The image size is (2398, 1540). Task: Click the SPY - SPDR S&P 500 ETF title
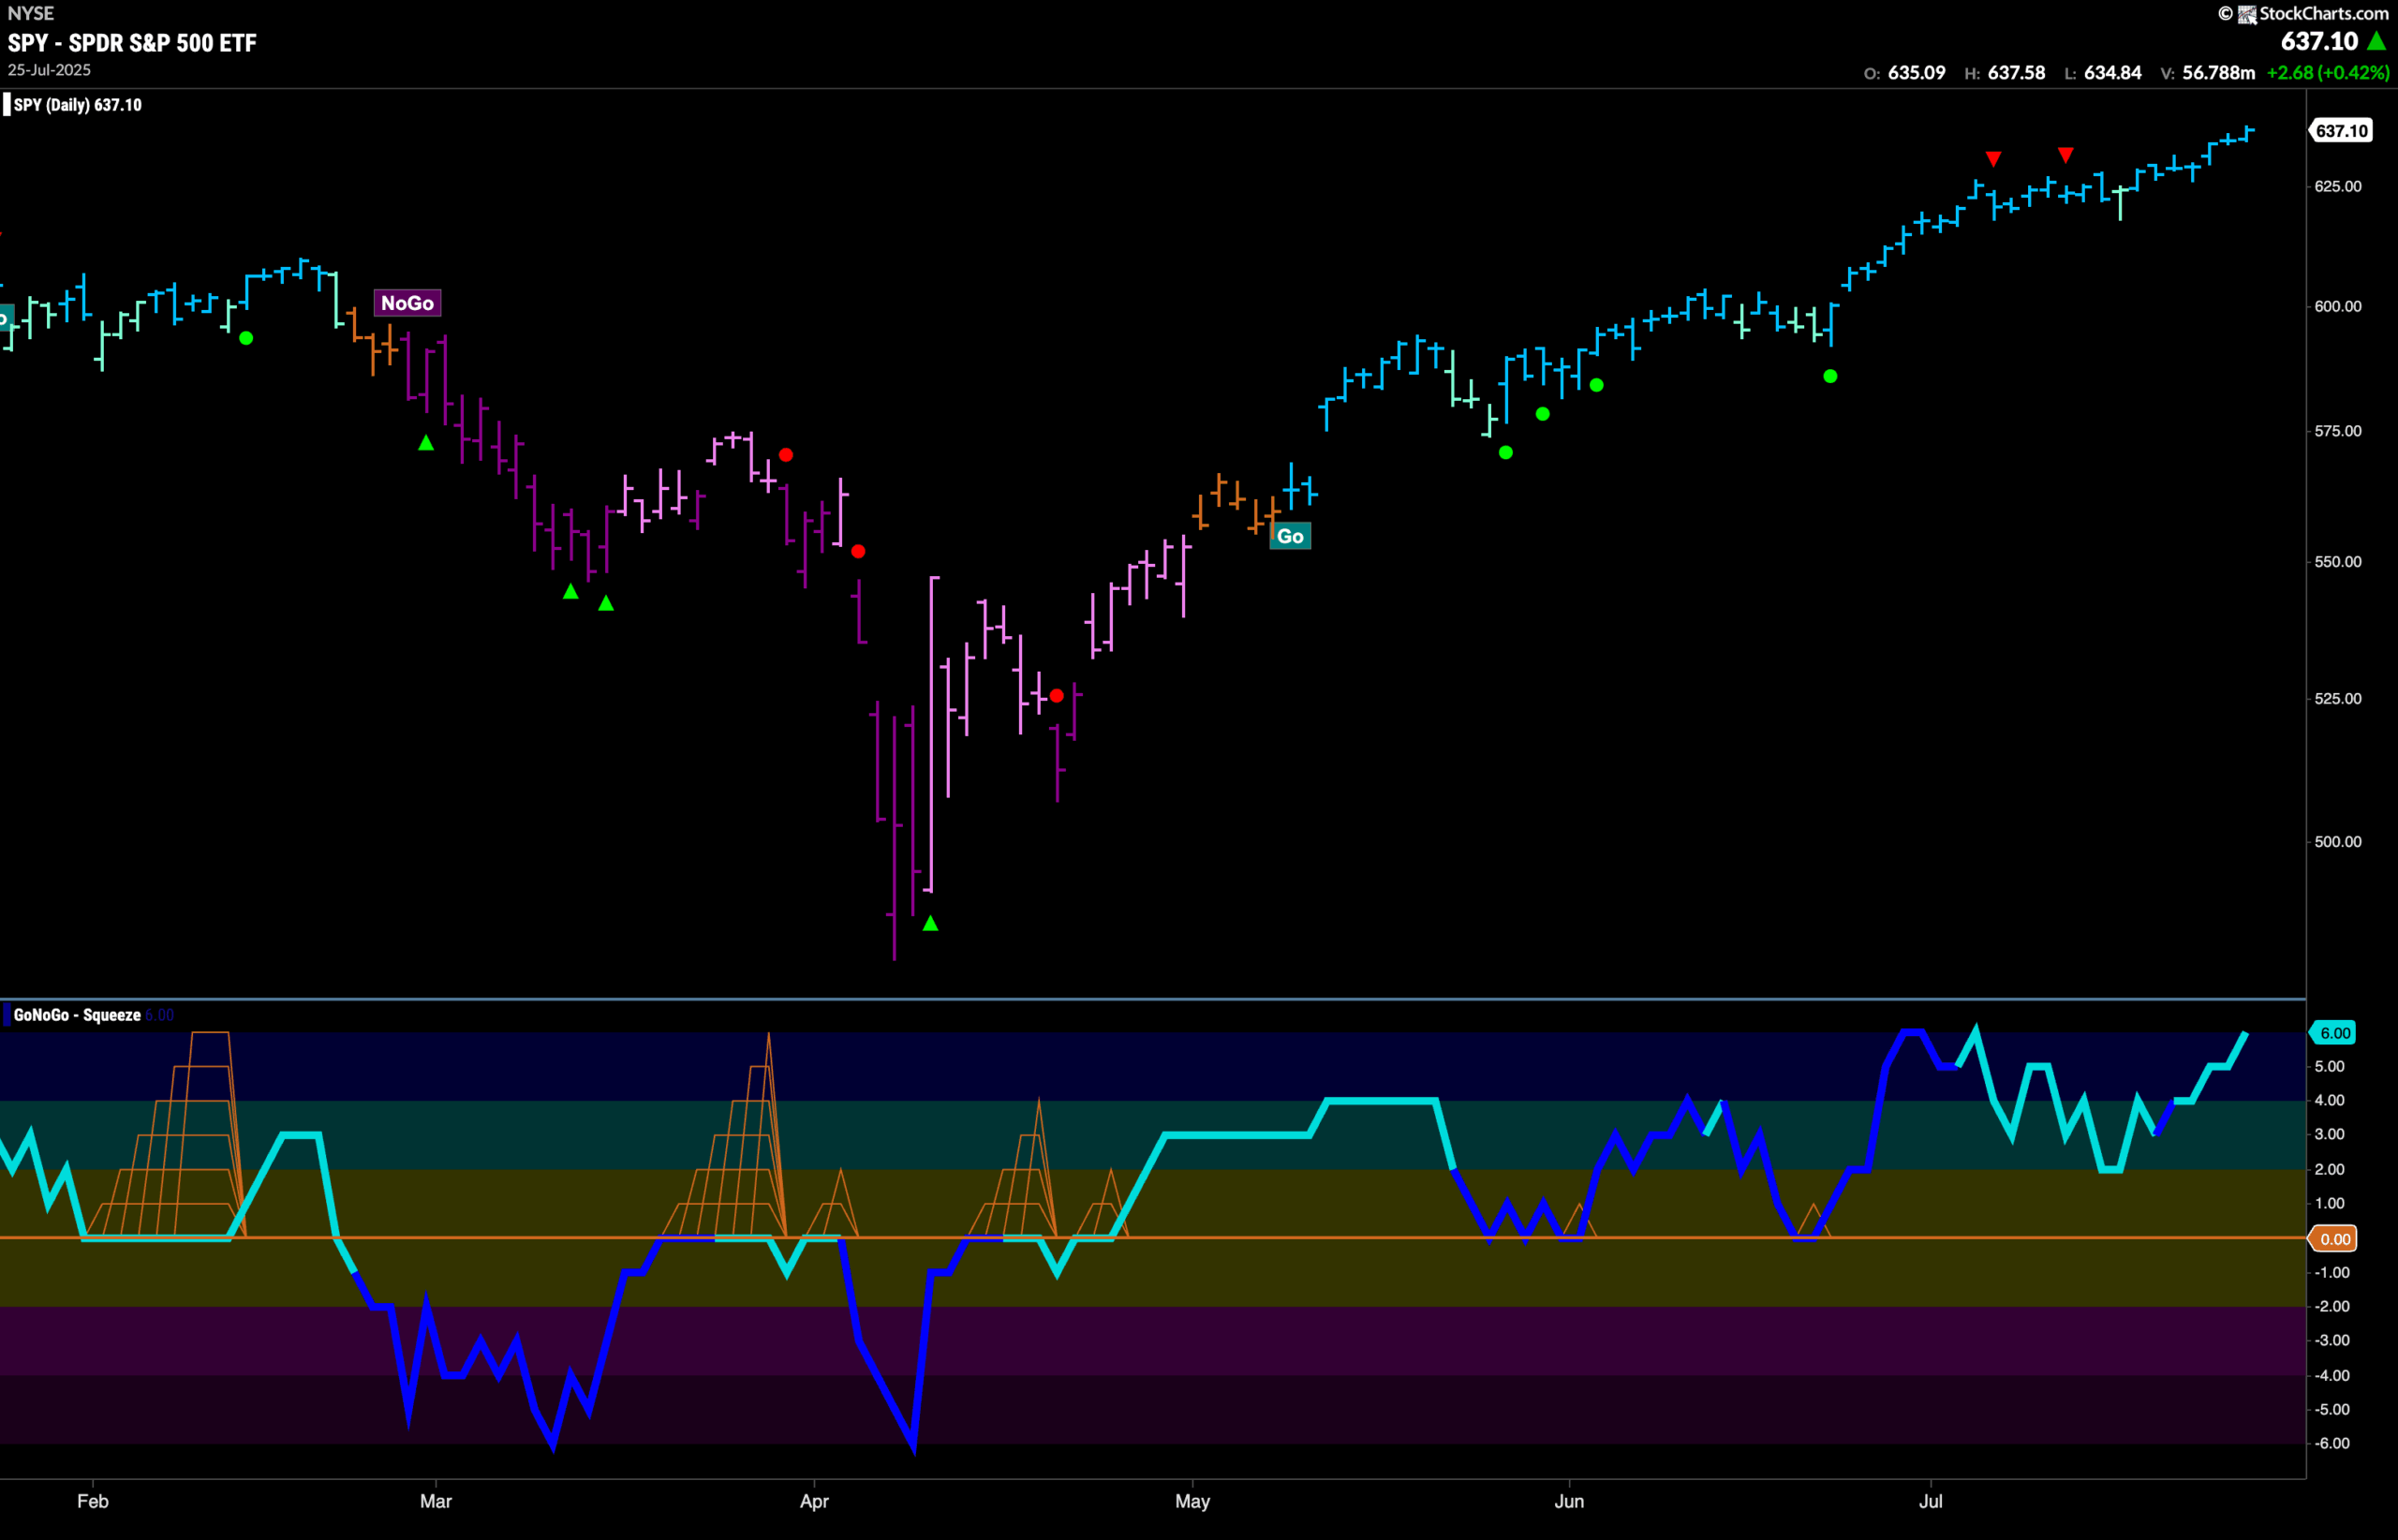[131, 43]
